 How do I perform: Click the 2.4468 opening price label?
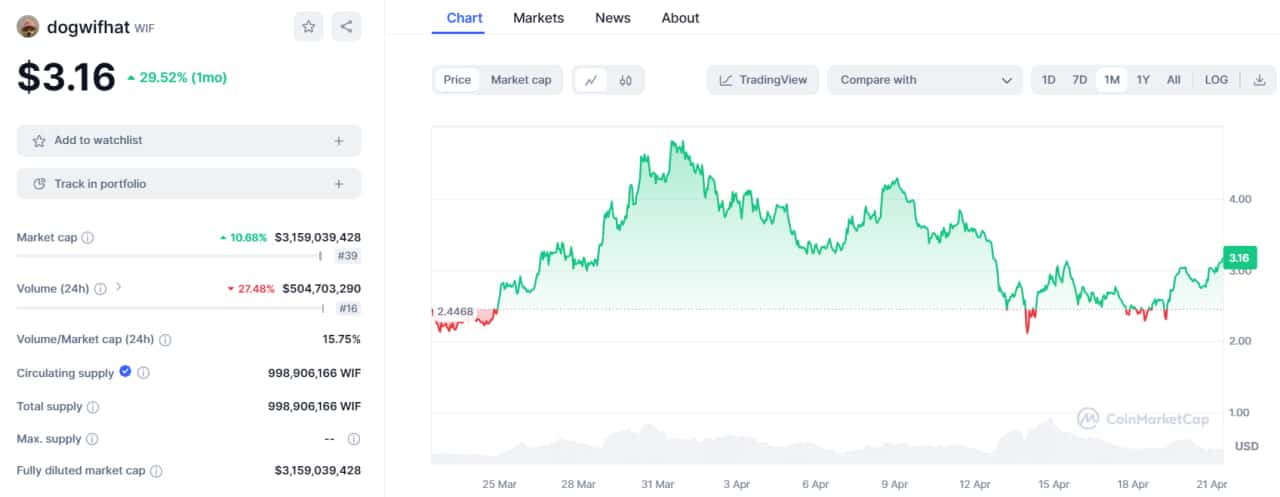tap(454, 312)
